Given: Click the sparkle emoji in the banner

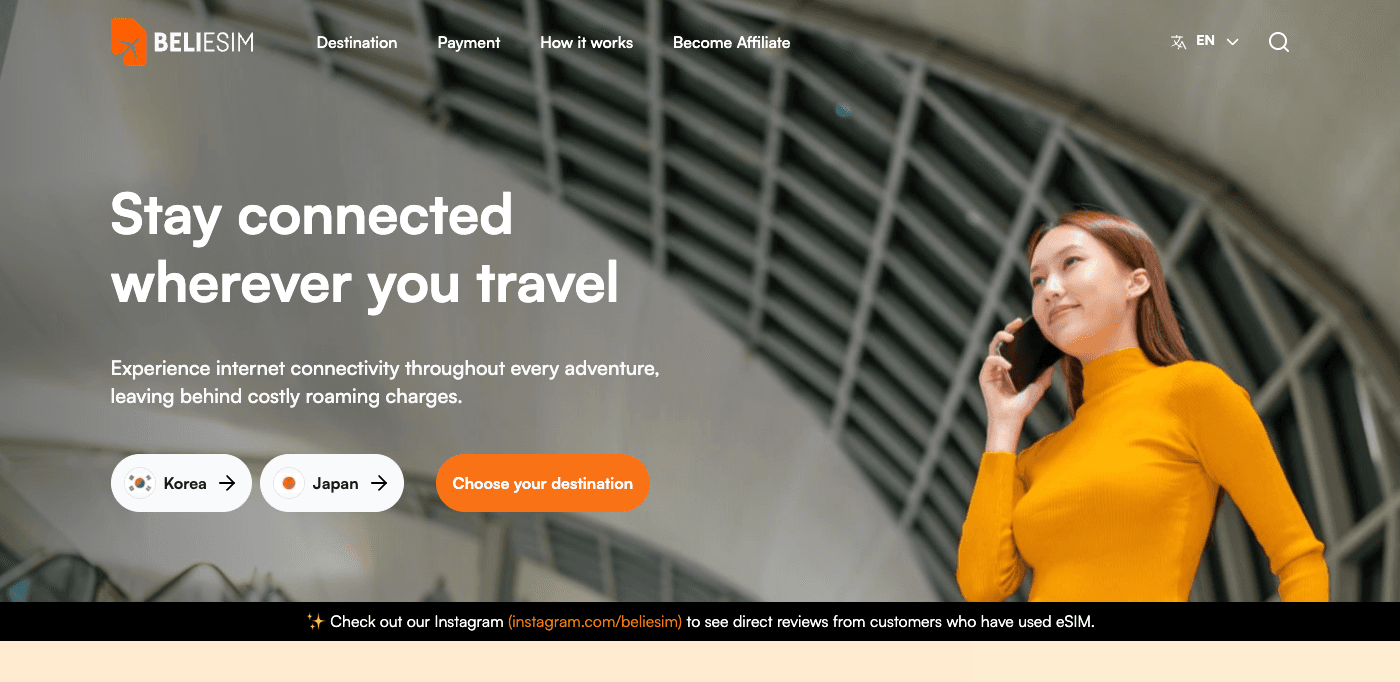Looking at the screenshot, I should point(315,622).
